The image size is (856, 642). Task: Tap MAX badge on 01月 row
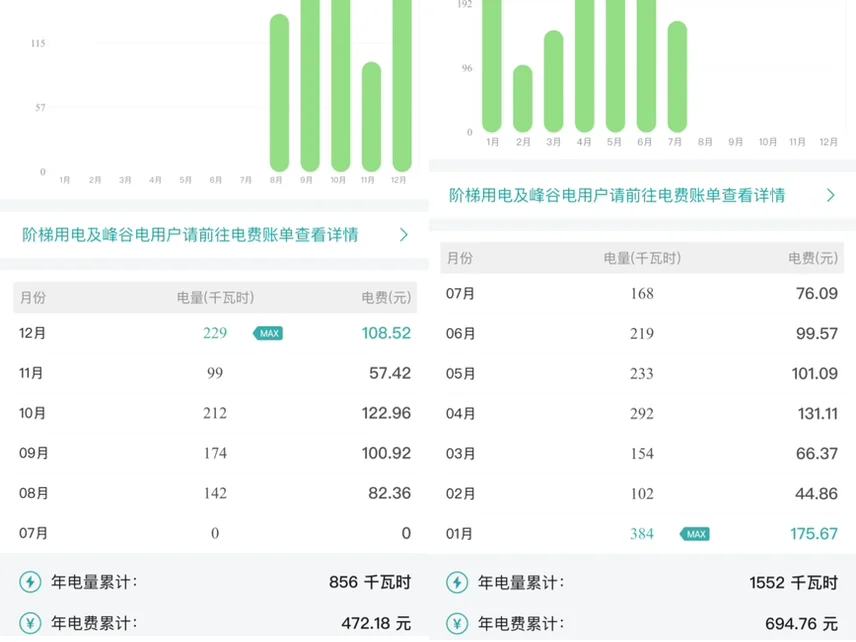pos(695,534)
